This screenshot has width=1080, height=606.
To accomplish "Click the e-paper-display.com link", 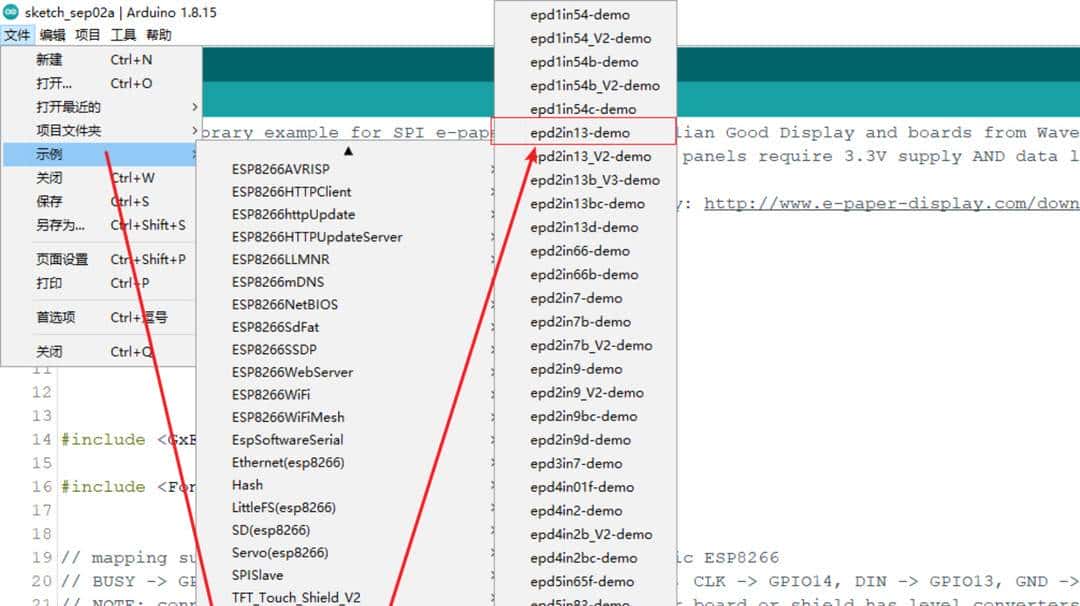I will 890,203.
